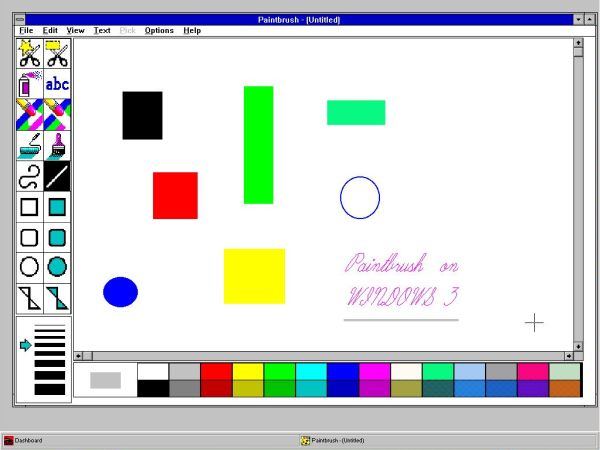Pick the light gray color swatch
Viewport: 600px width, 450px height.
point(185,372)
